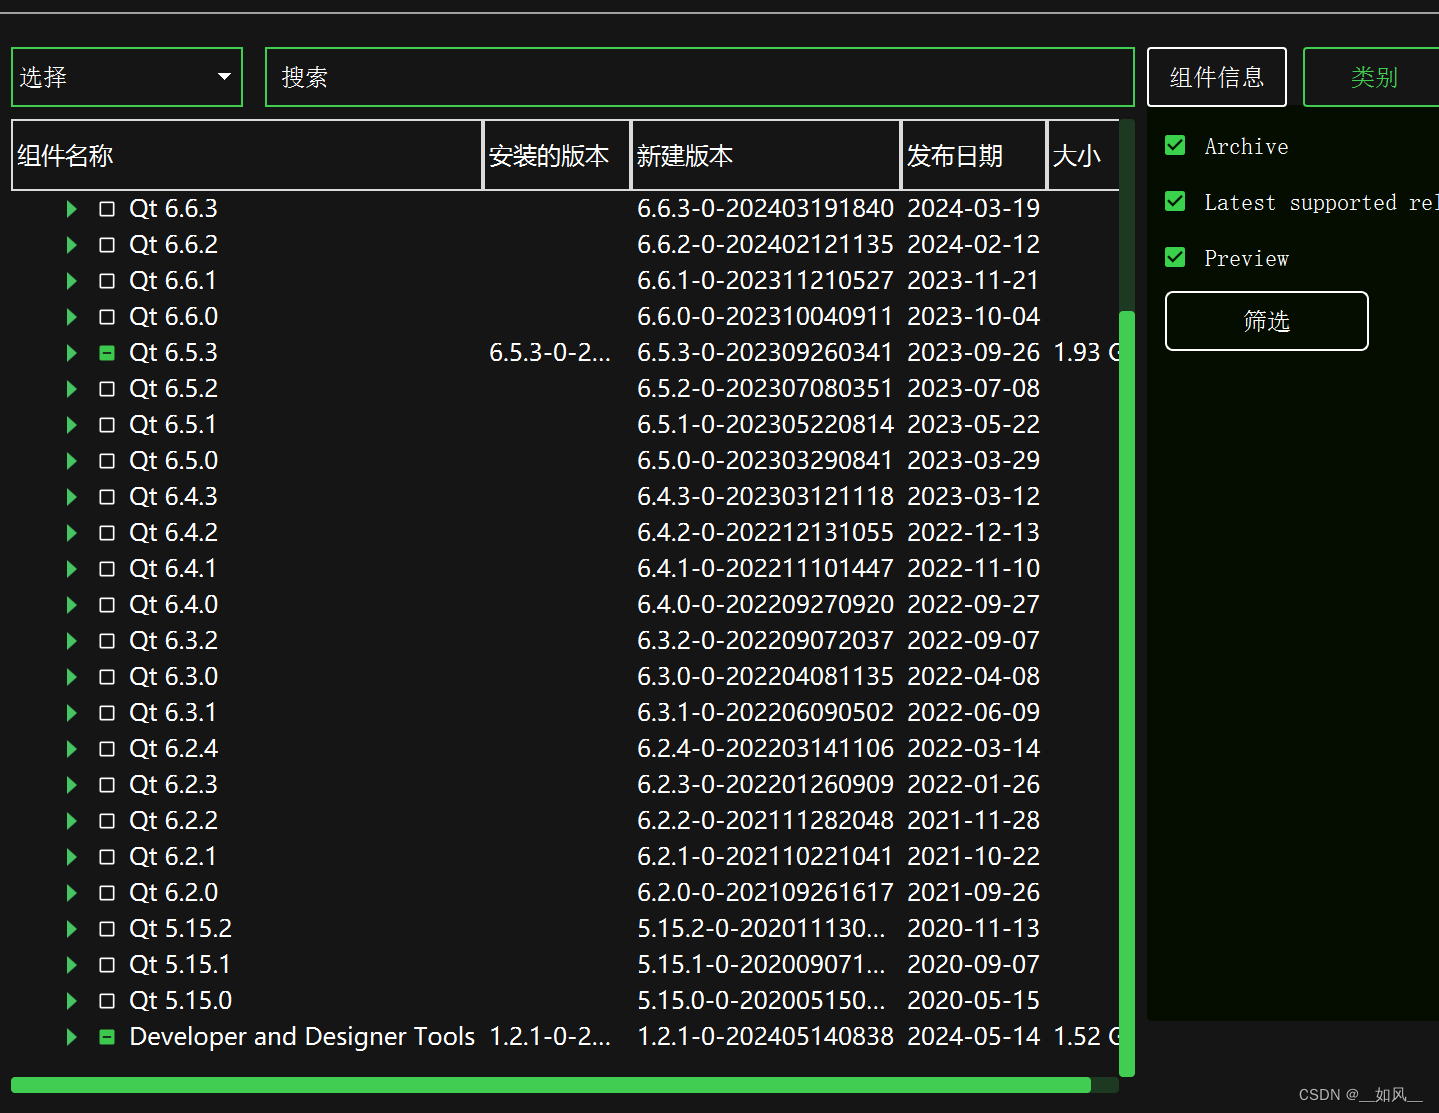1439x1113 pixels.
Task: Select the Qt 6.4.1 row label
Action: coord(173,569)
